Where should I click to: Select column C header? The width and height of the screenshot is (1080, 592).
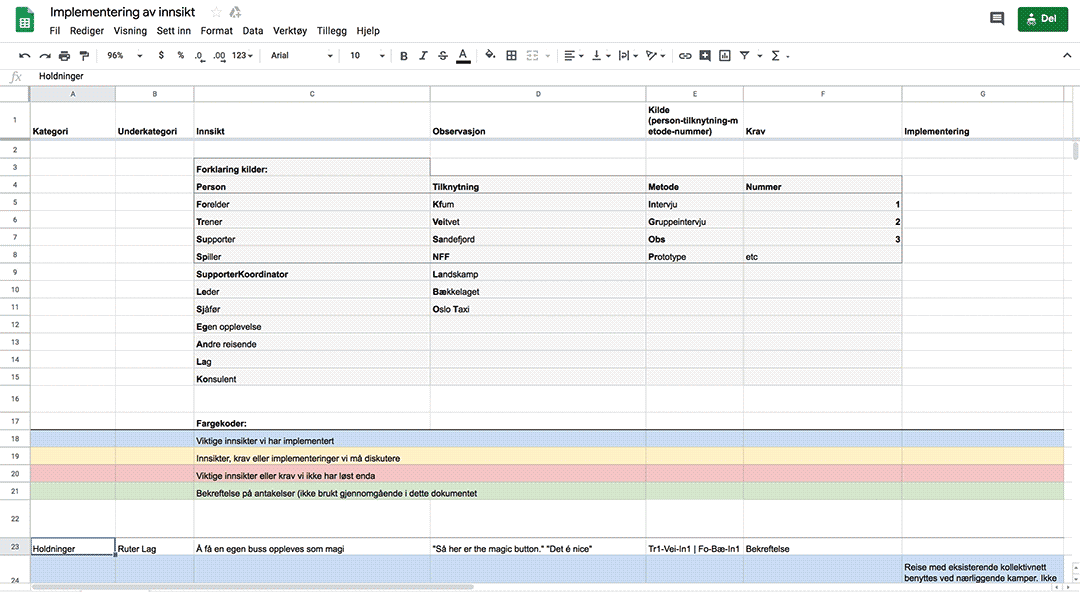[312, 94]
